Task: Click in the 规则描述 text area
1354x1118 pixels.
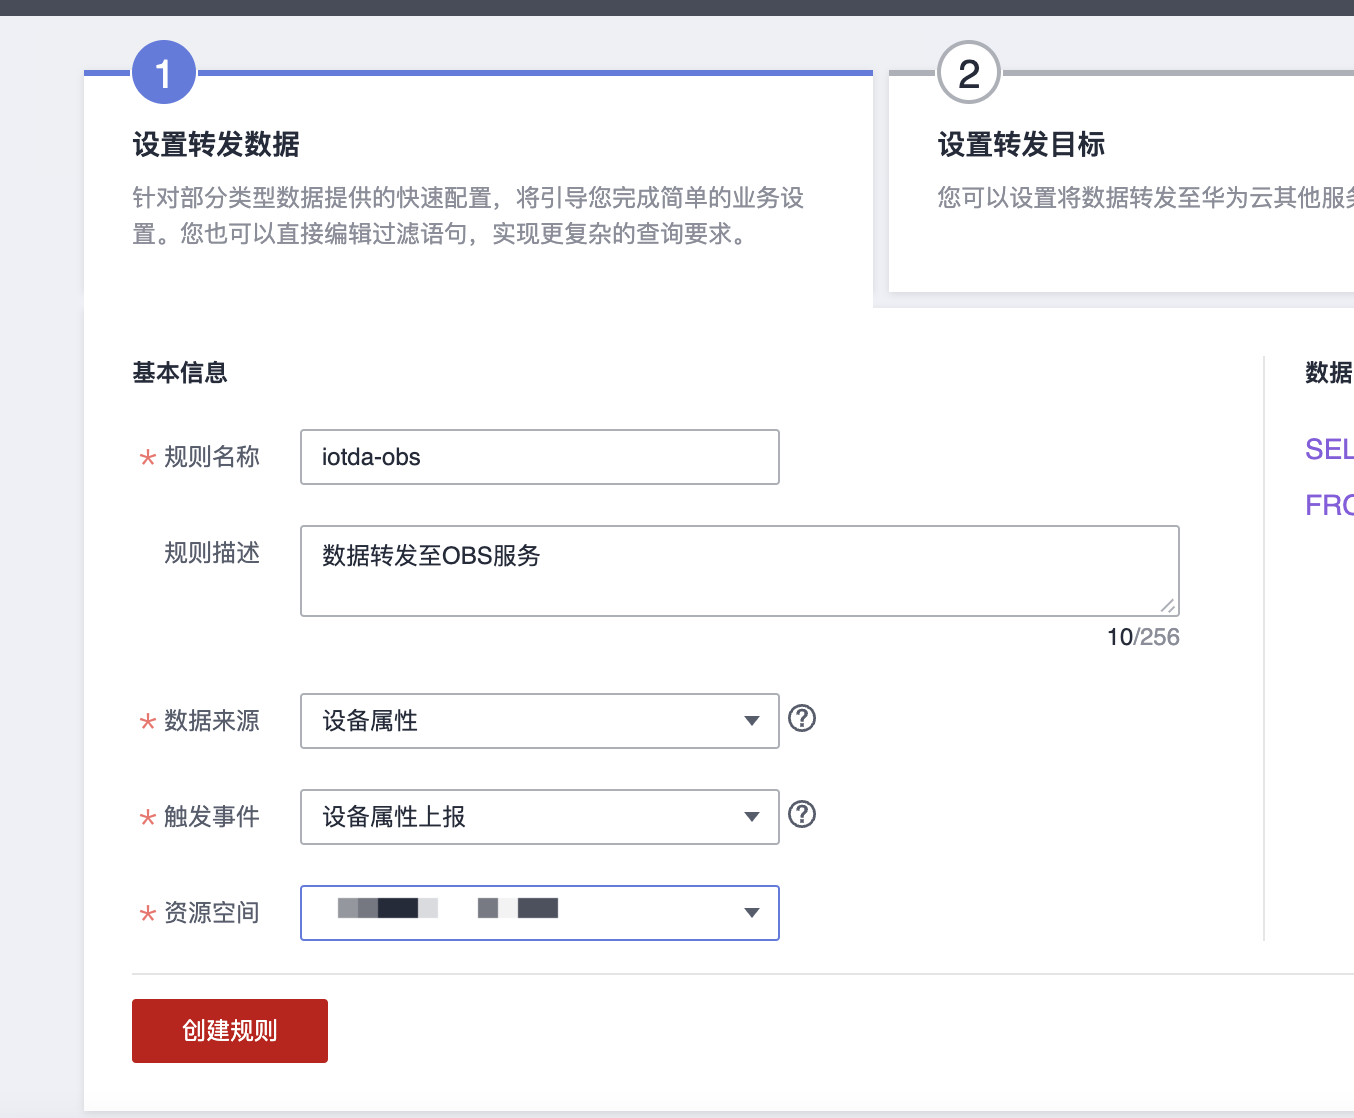Action: pyautogui.click(x=739, y=571)
